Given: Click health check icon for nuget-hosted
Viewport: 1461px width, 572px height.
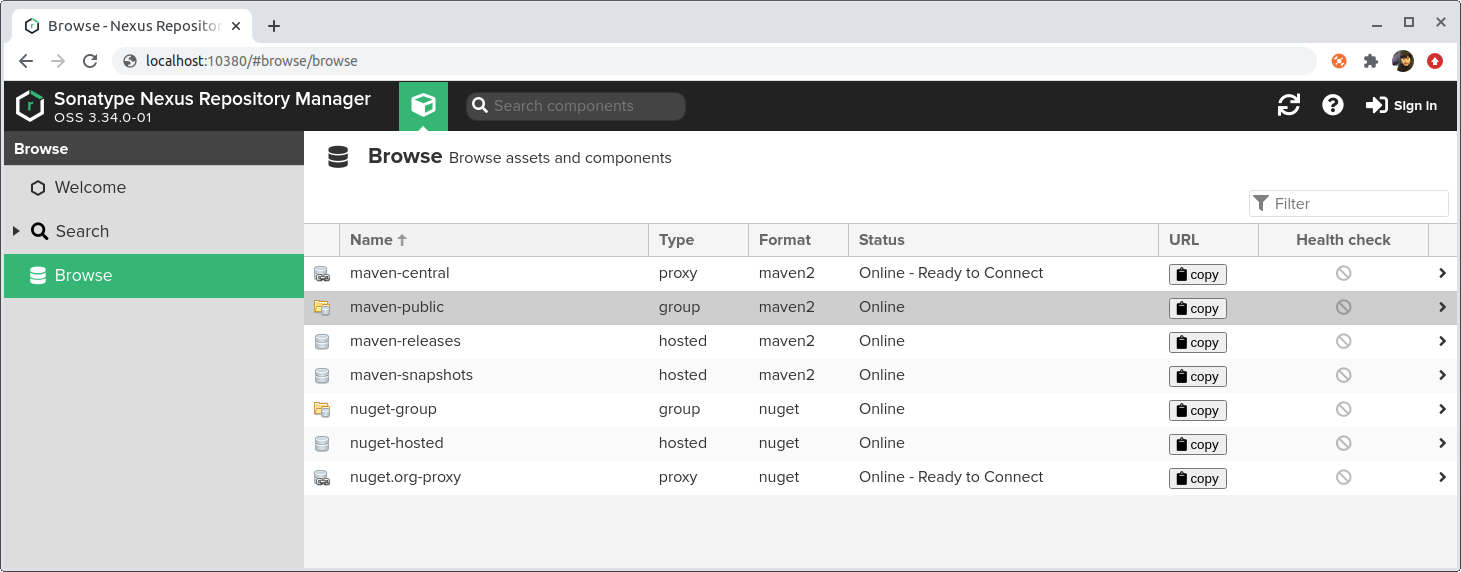Looking at the screenshot, I should [x=1343, y=443].
